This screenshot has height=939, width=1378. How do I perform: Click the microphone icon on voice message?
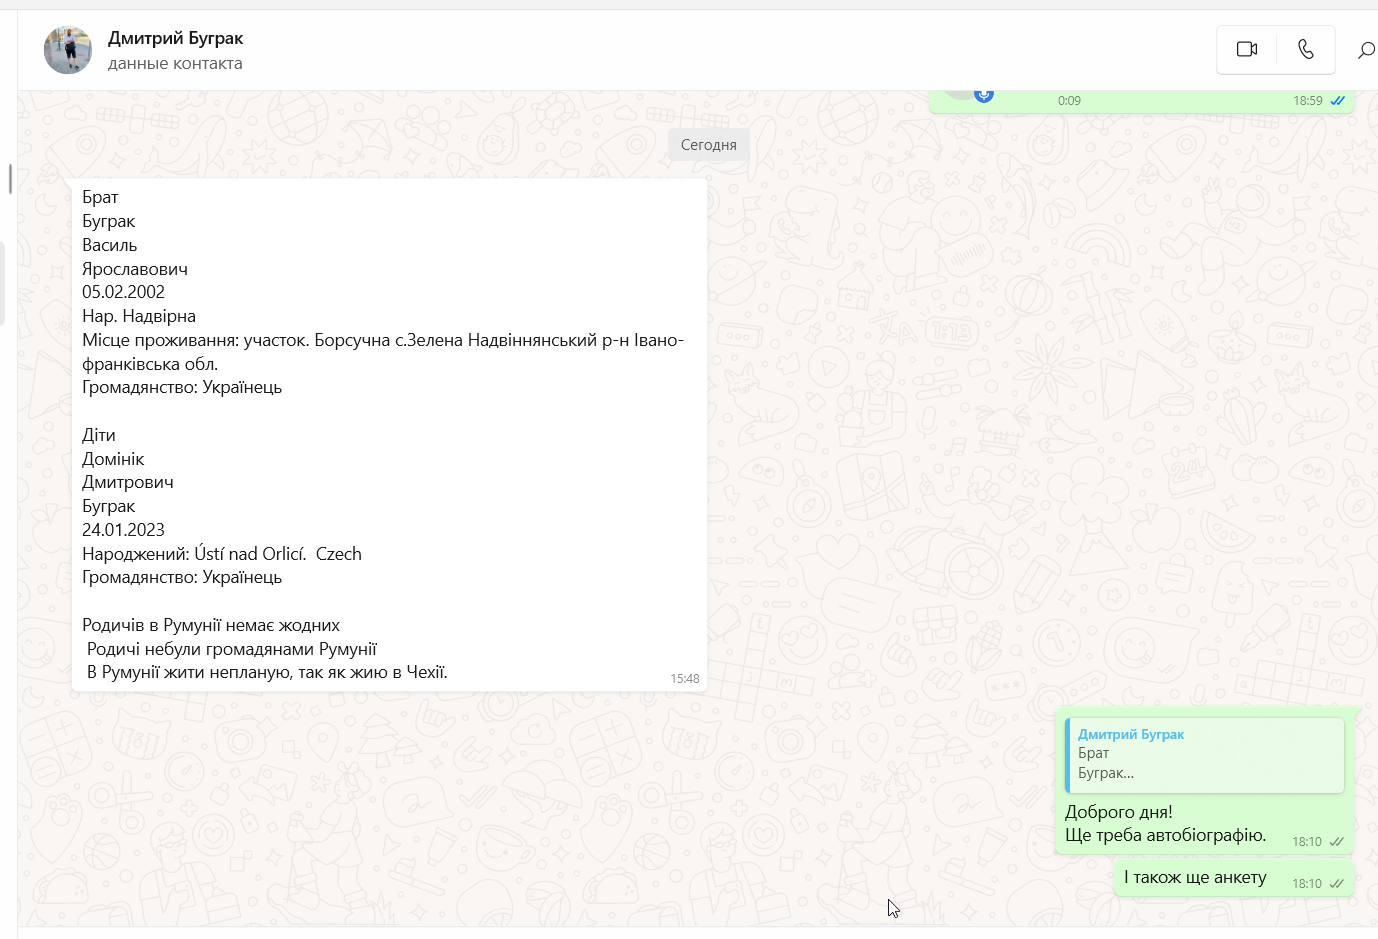[x=984, y=95]
